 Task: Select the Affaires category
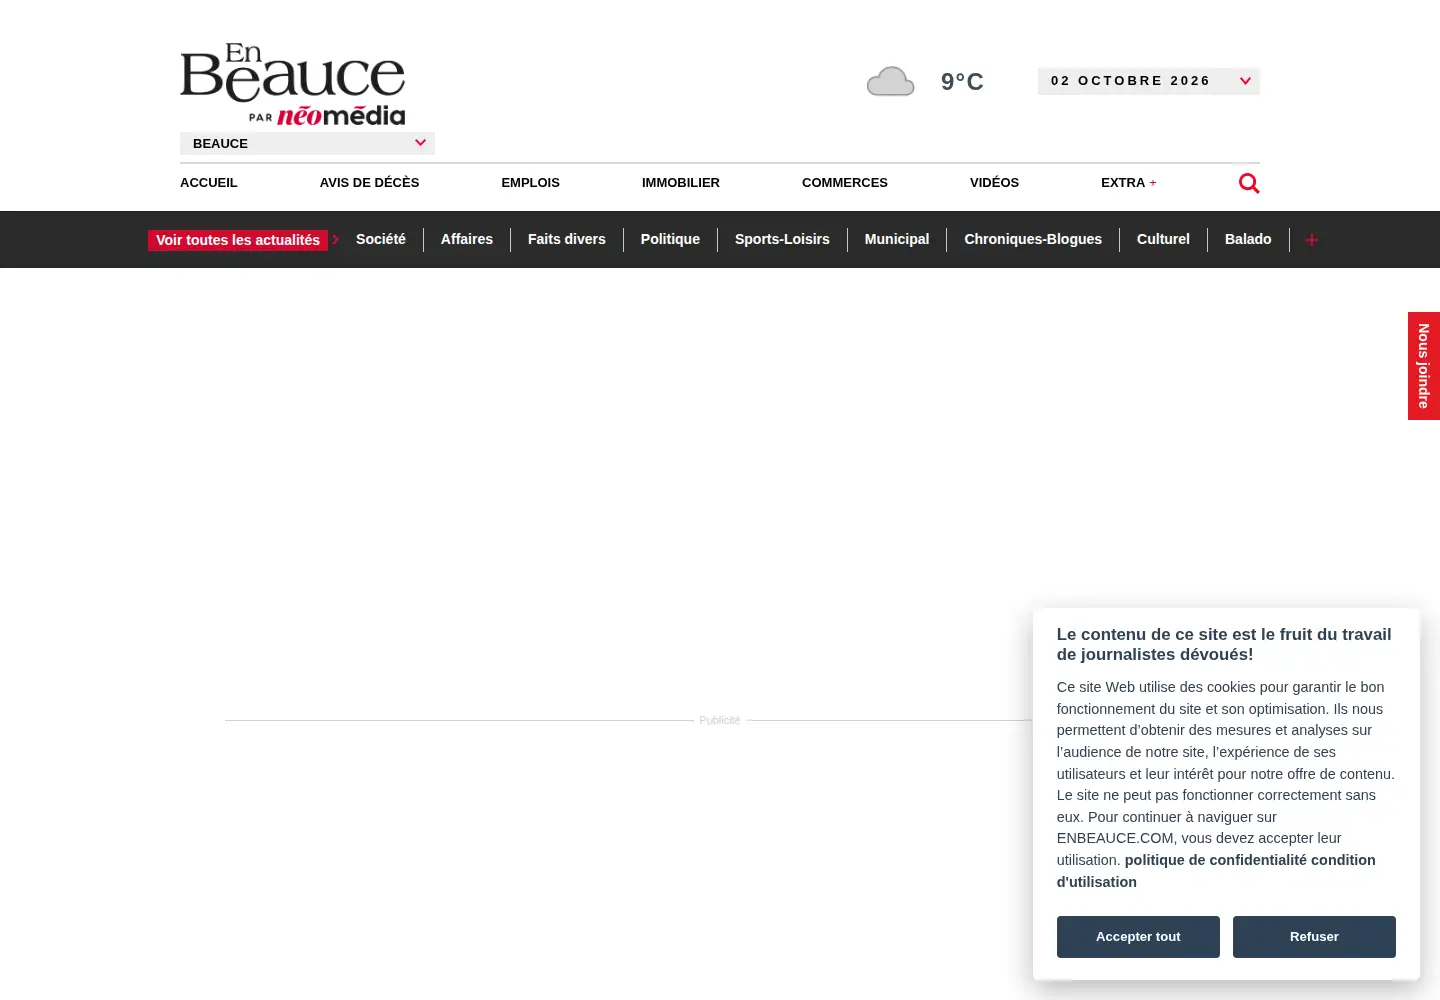coord(467,239)
